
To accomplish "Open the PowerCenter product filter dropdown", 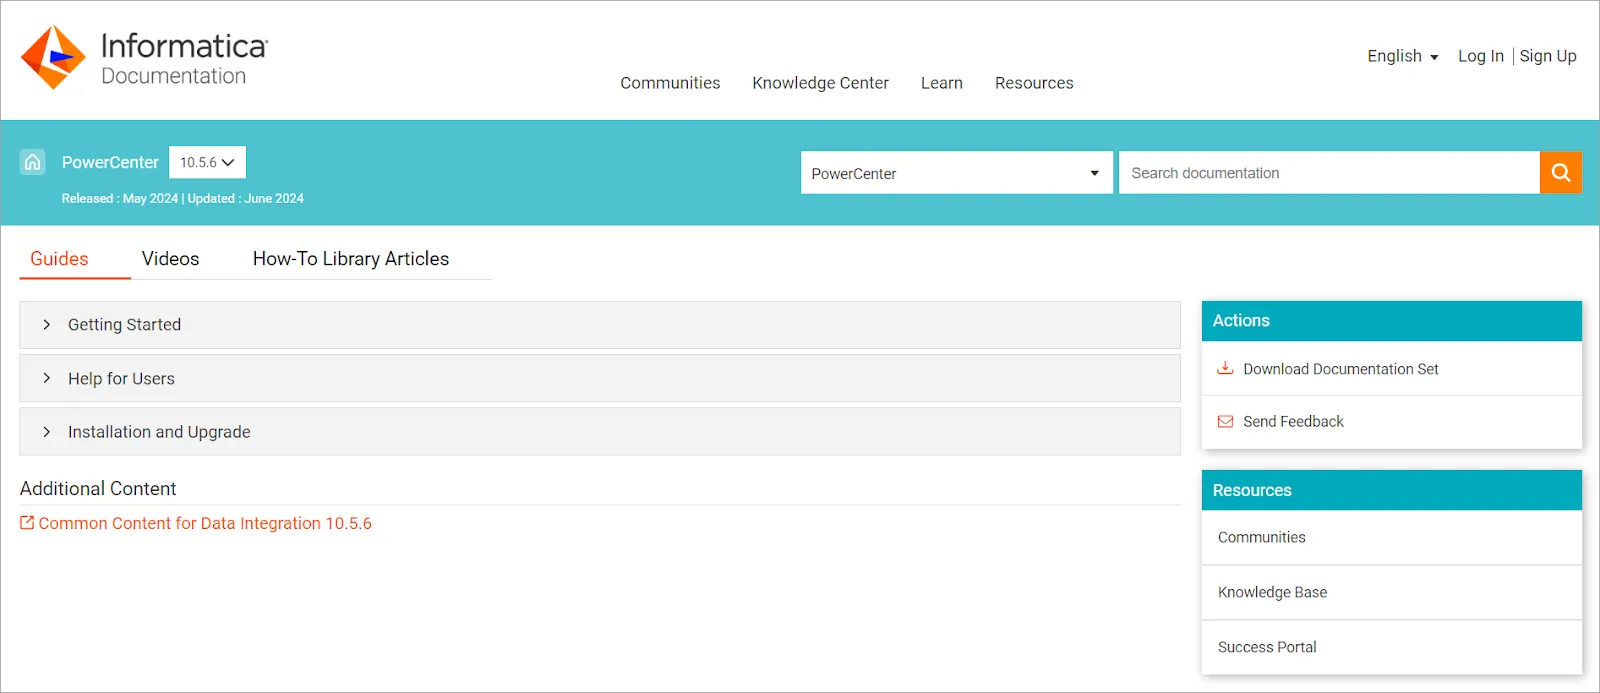I will [x=957, y=173].
